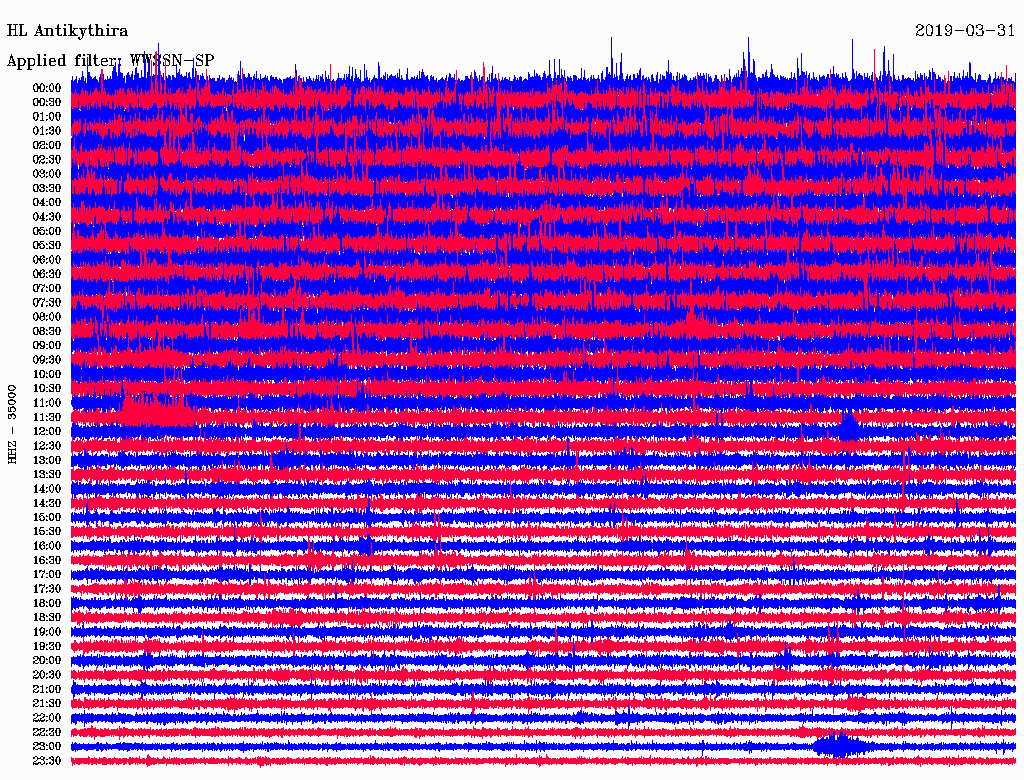Click the 18:00 time label
The width and height of the screenshot is (1024, 780).
pyautogui.click(x=47, y=603)
